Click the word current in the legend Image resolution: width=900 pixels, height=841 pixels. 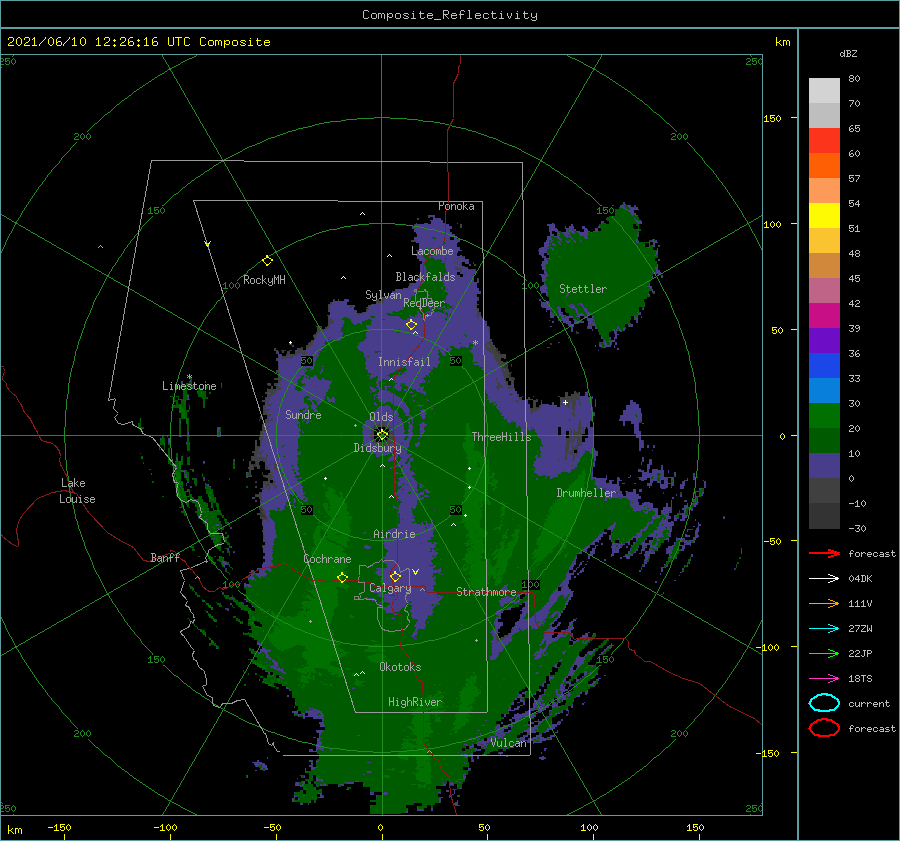click(x=869, y=703)
